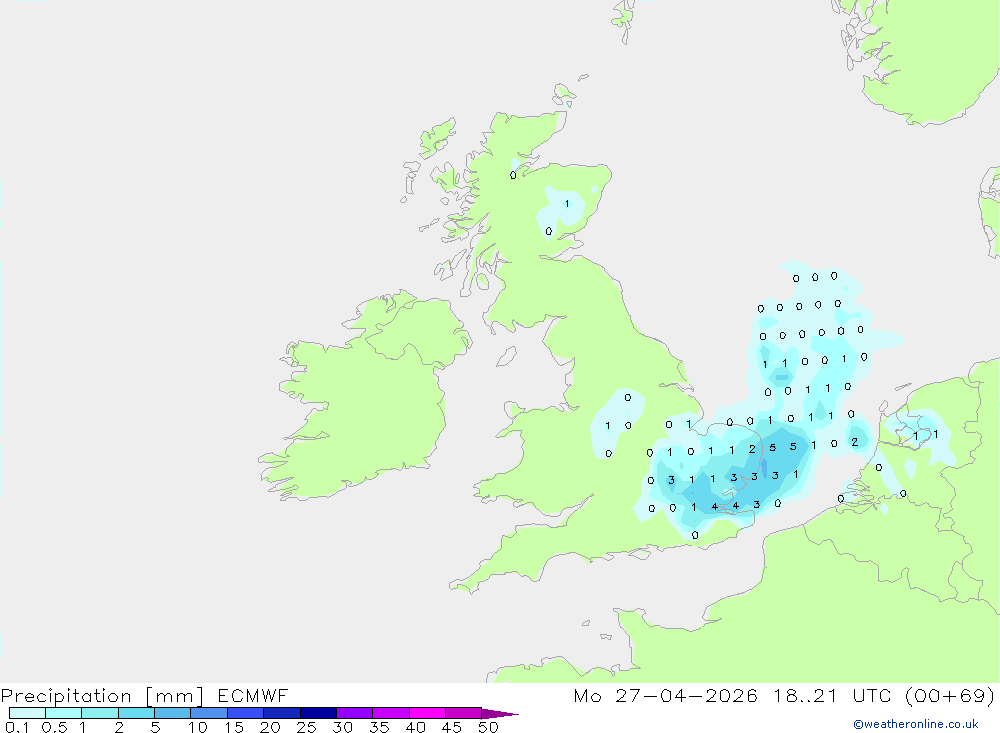Pick the 15–20 mm legend color swatch
1000x733 pixels.
246,713
